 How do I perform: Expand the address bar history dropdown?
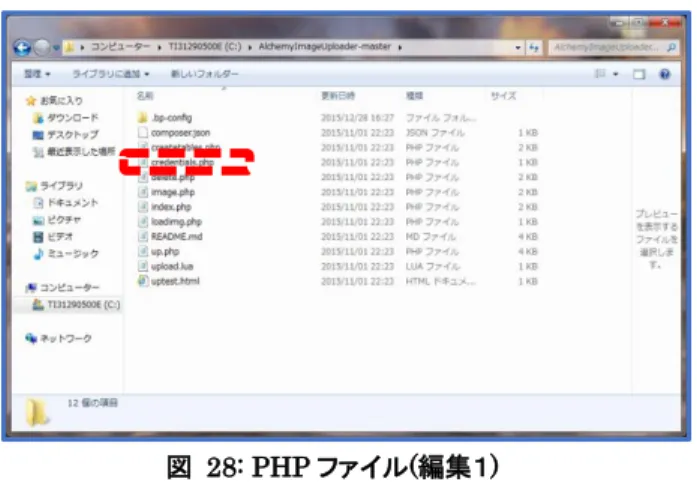pyautogui.click(x=518, y=47)
